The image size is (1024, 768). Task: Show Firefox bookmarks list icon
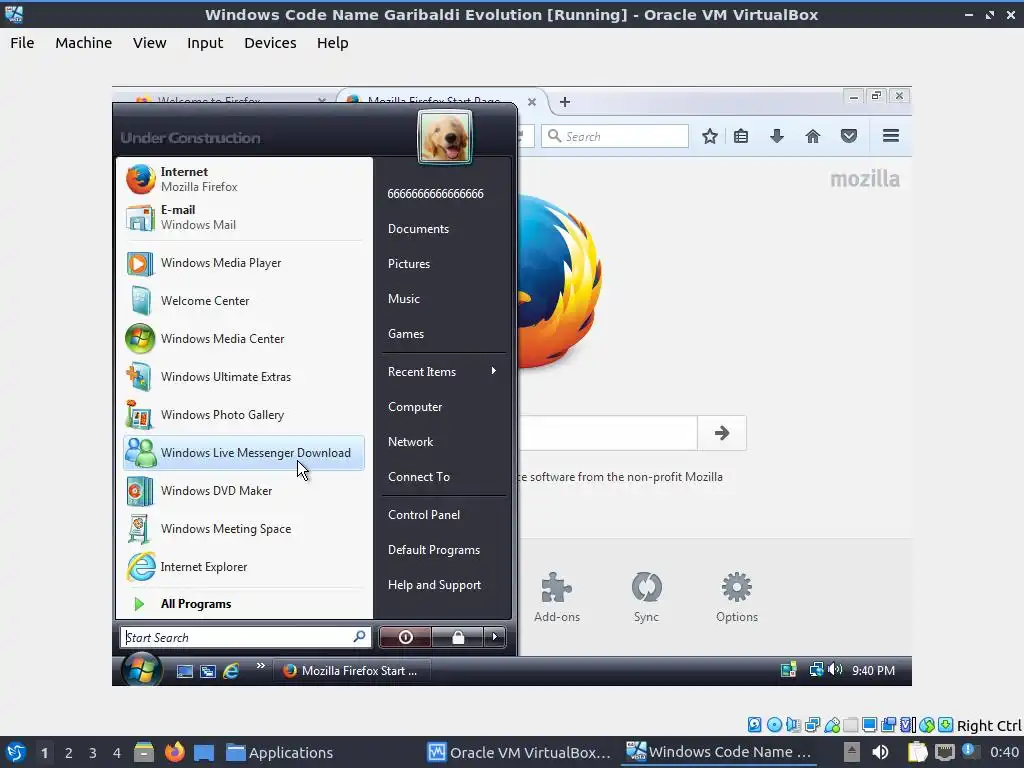741,136
